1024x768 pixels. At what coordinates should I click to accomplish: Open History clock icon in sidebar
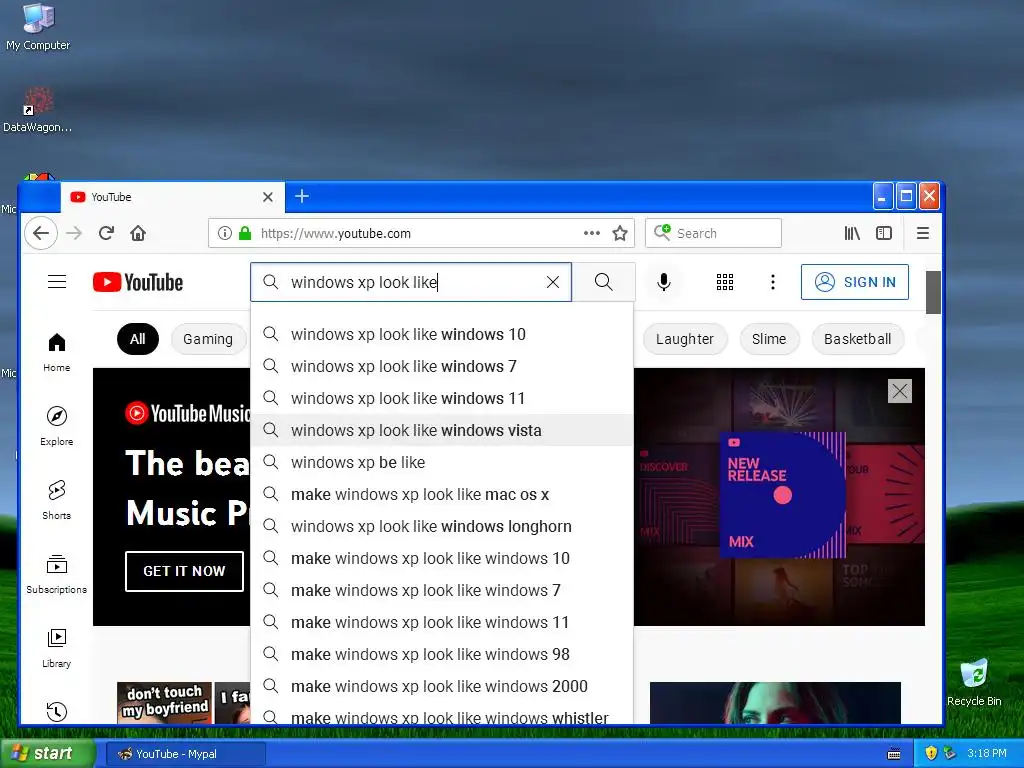tap(57, 711)
